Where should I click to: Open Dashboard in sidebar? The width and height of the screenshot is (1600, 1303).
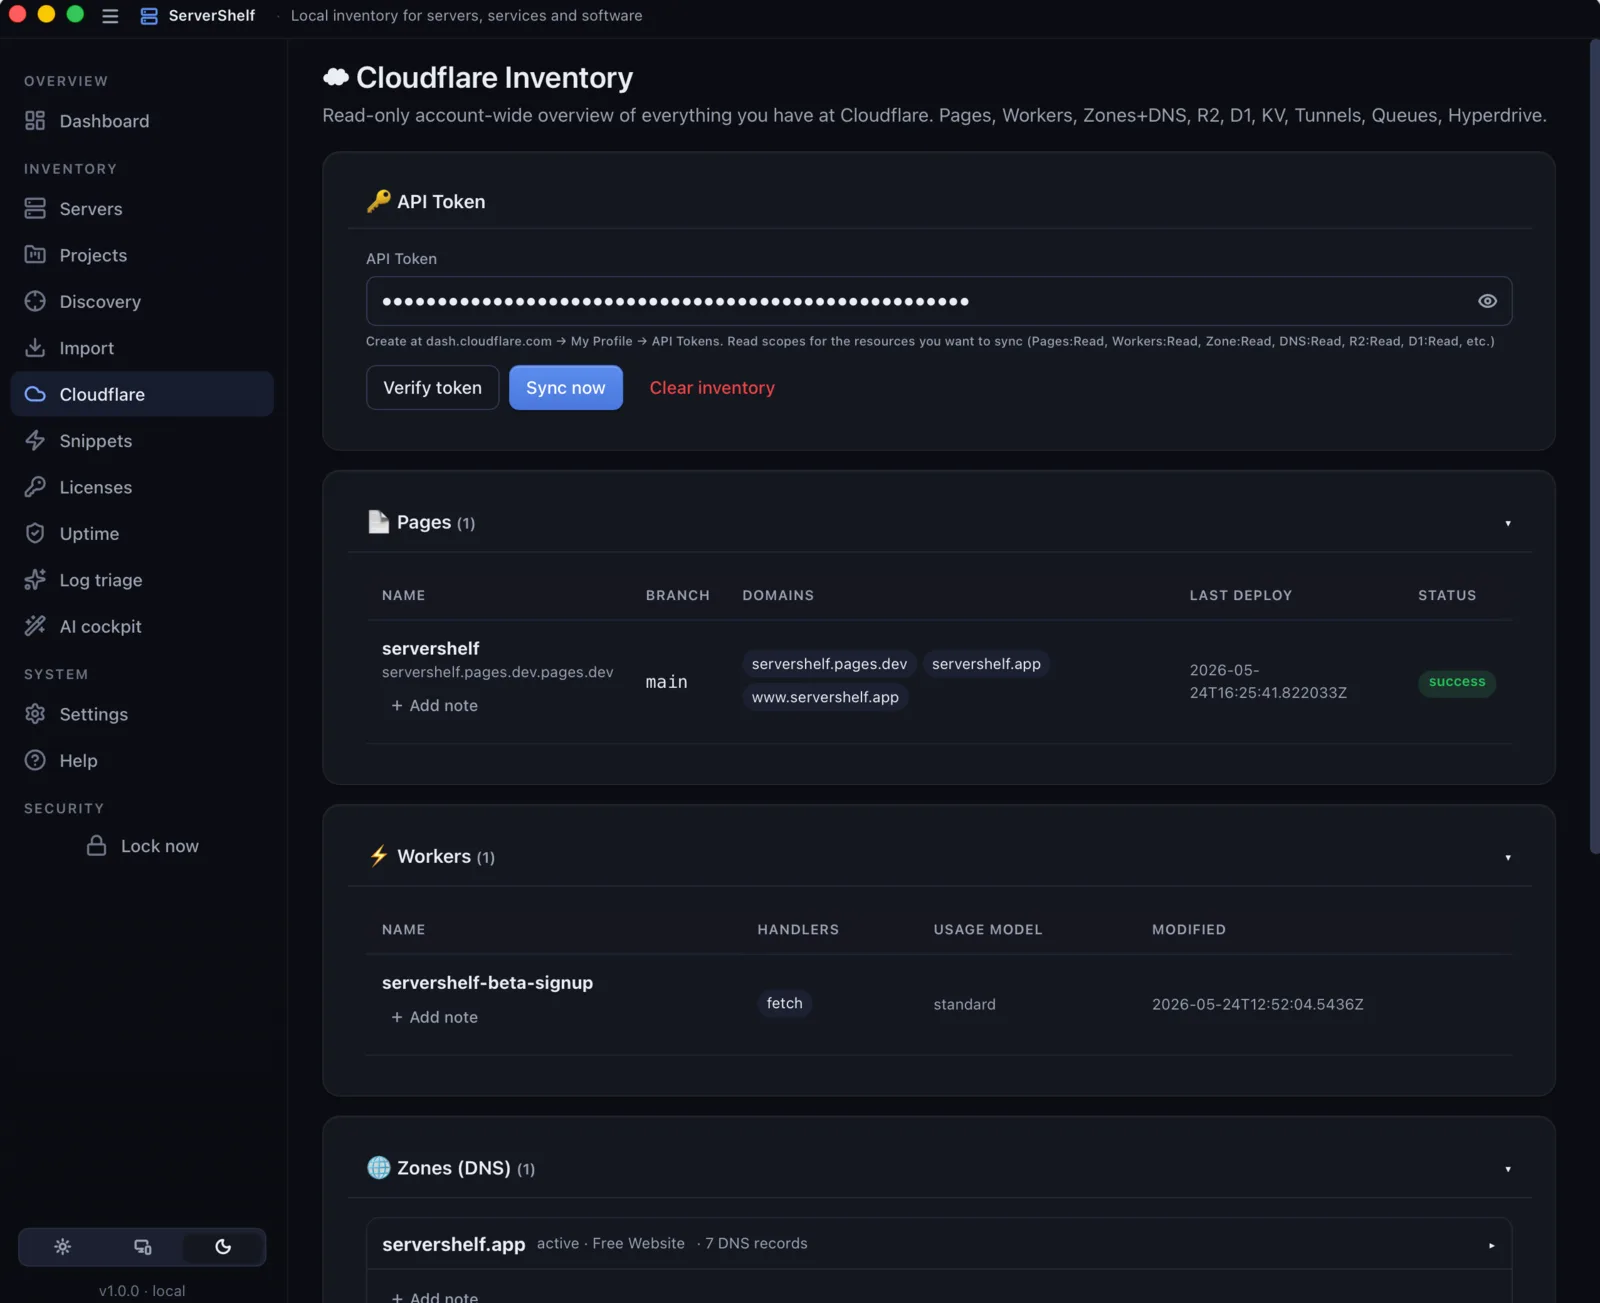pos(142,121)
